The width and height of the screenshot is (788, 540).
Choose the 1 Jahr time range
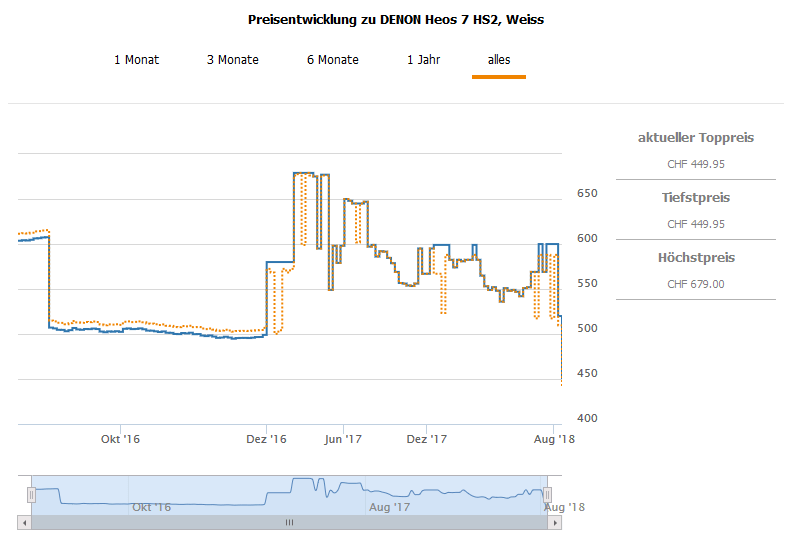[x=423, y=60]
